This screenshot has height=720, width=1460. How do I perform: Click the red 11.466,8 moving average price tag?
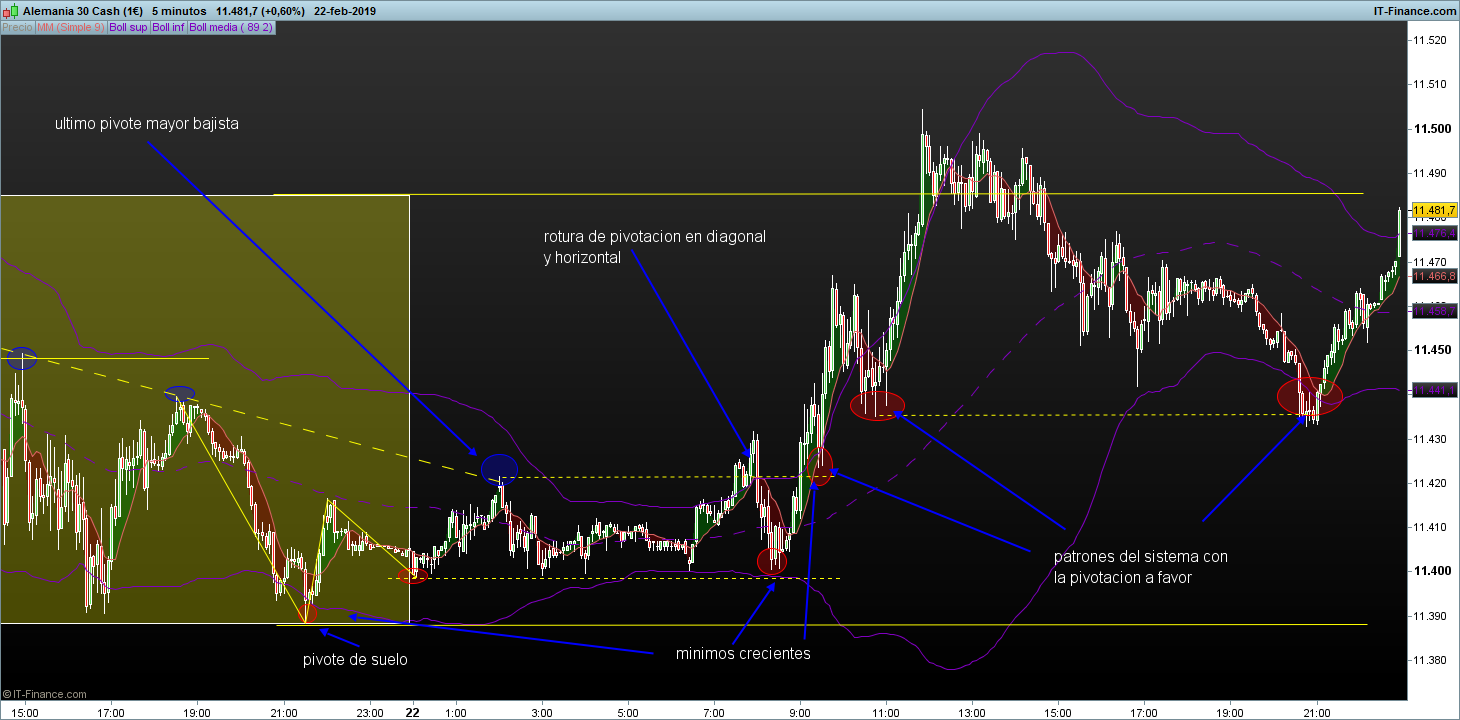[x=1433, y=276]
